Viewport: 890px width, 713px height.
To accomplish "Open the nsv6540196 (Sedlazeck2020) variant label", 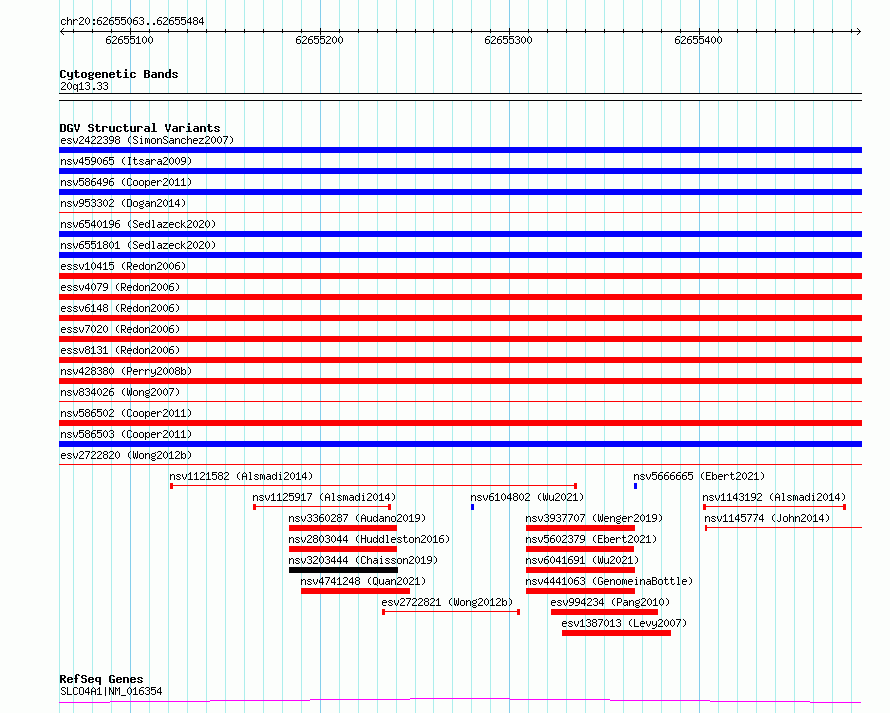I will 137,224.
